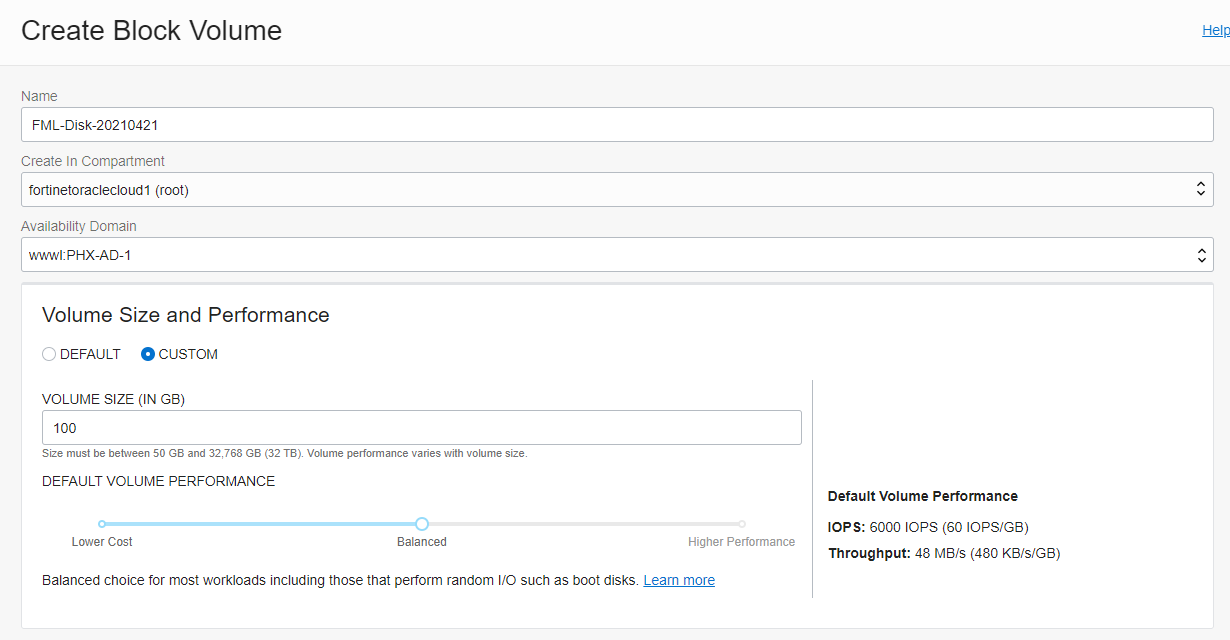Click the compartment selector stepper arrows
Viewport: 1230px width, 640px height.
coord(1200,189)
